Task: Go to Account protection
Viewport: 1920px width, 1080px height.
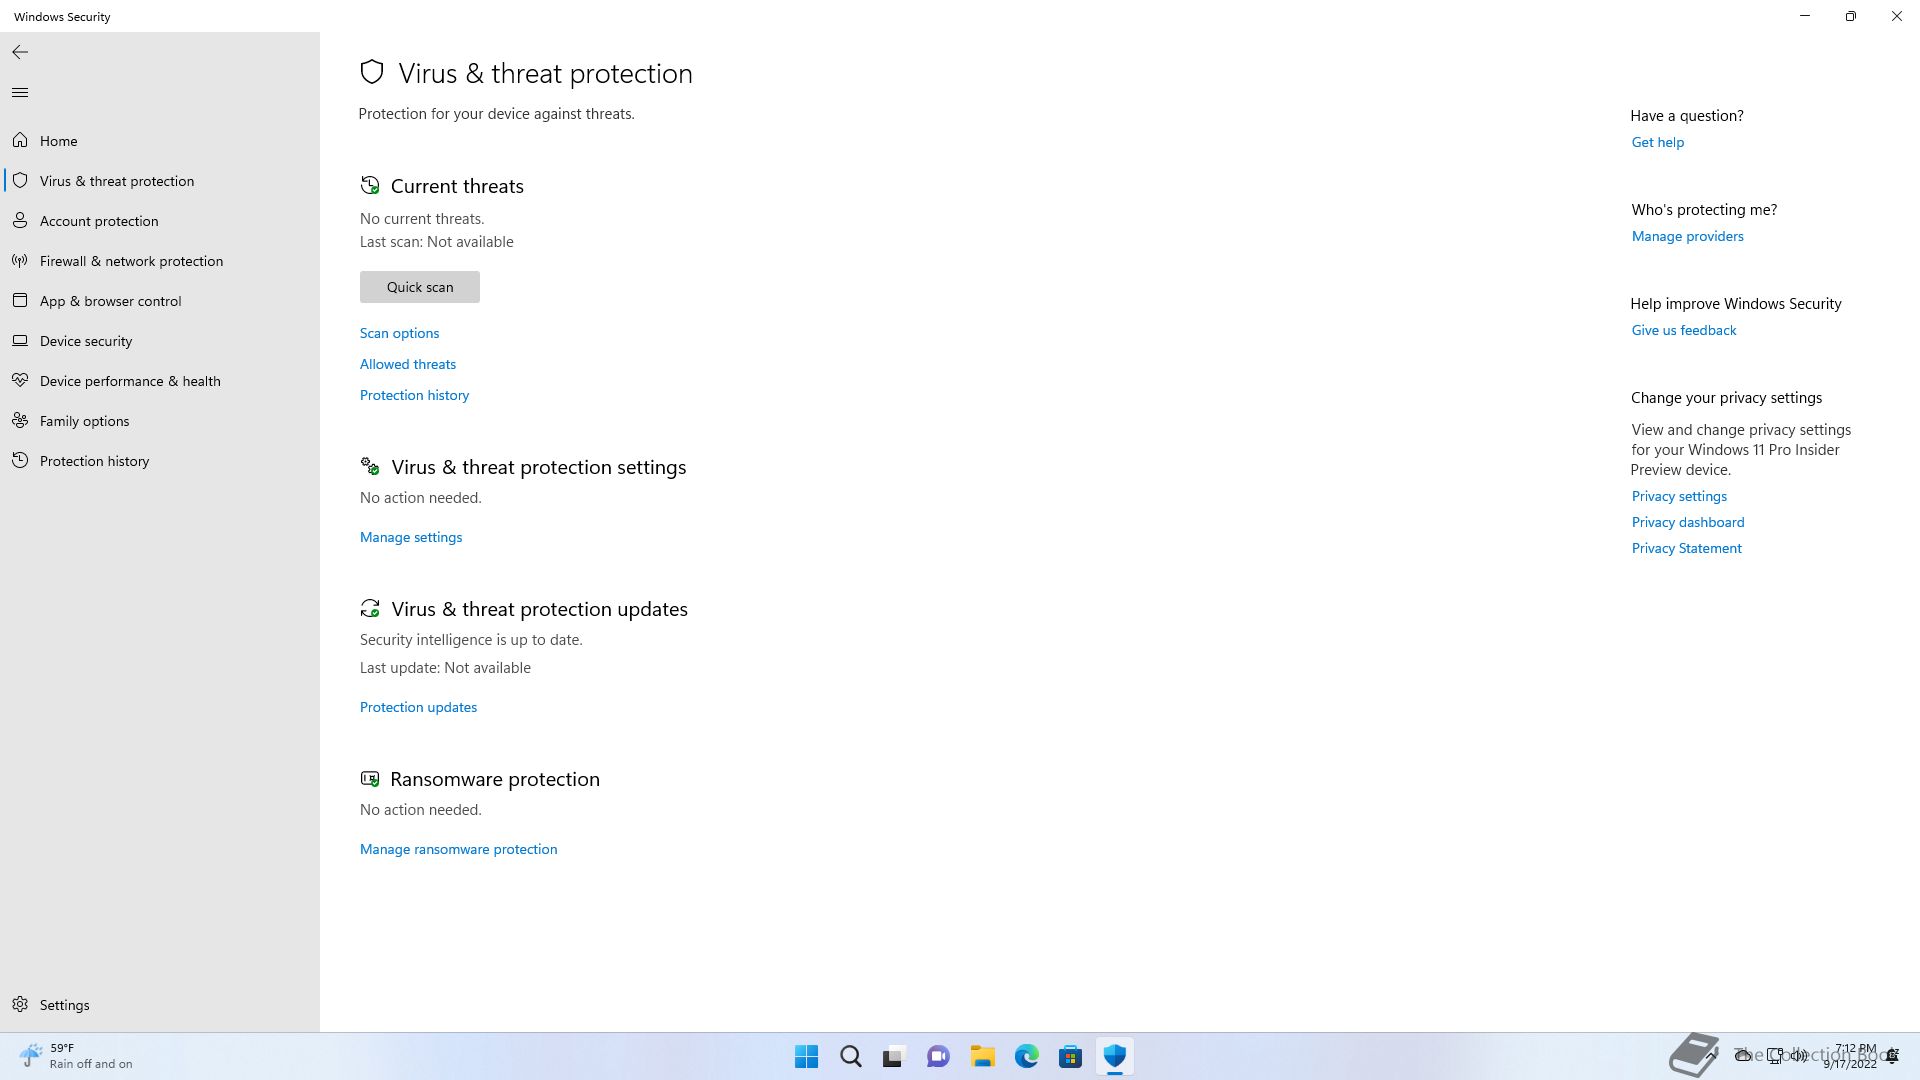Action: pos(160,221)
